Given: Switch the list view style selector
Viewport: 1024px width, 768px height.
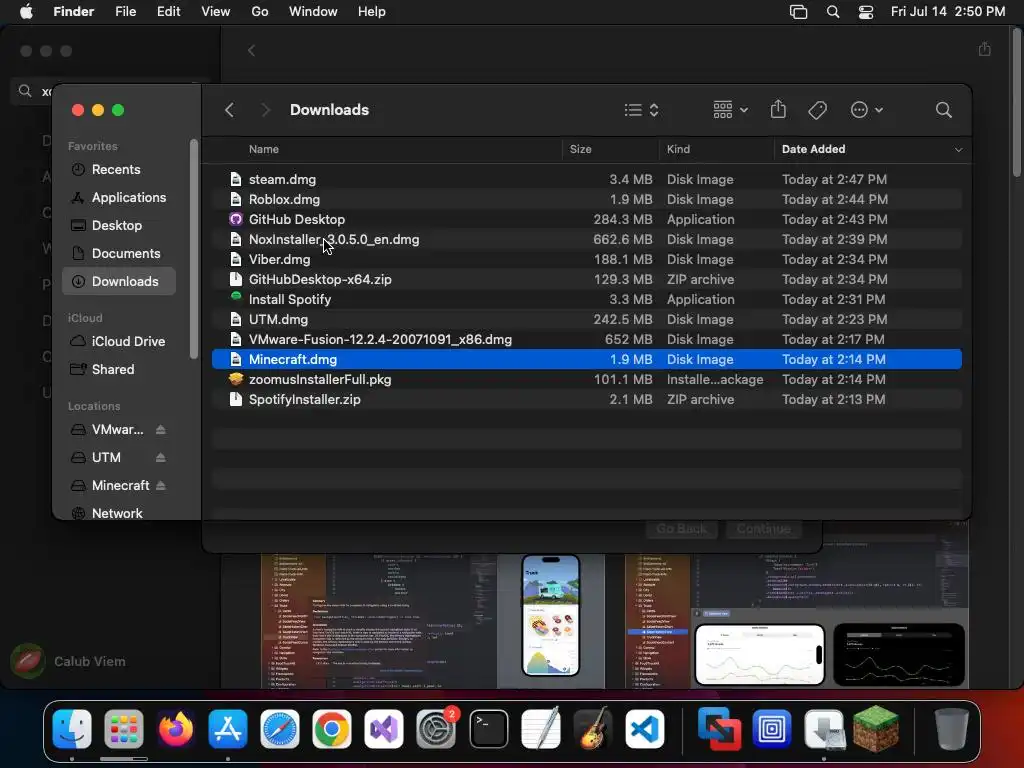Looking at the screenshot, I should coord(641,110).
